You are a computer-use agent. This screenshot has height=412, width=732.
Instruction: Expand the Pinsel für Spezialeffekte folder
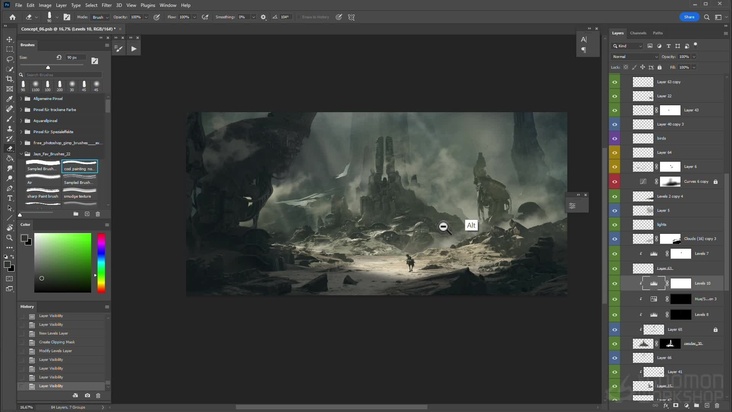pos(21,132)
